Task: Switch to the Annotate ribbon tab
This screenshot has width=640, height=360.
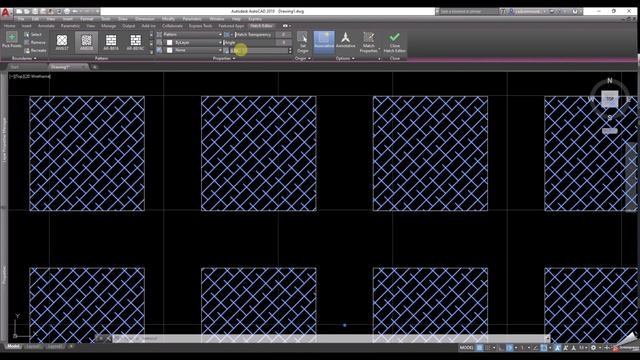Action: [x=46, y=26]
